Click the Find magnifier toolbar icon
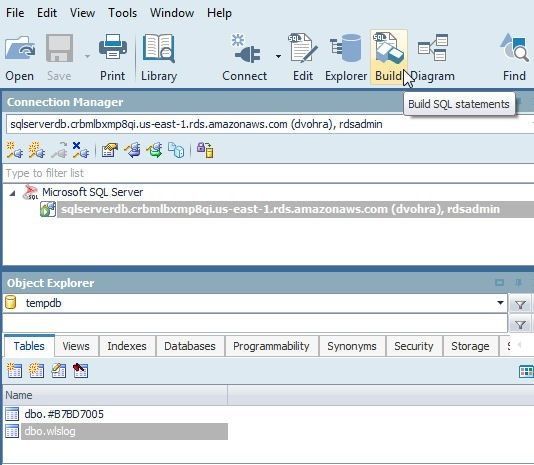This screenshot has height=465, width=534. pos(515,48)
